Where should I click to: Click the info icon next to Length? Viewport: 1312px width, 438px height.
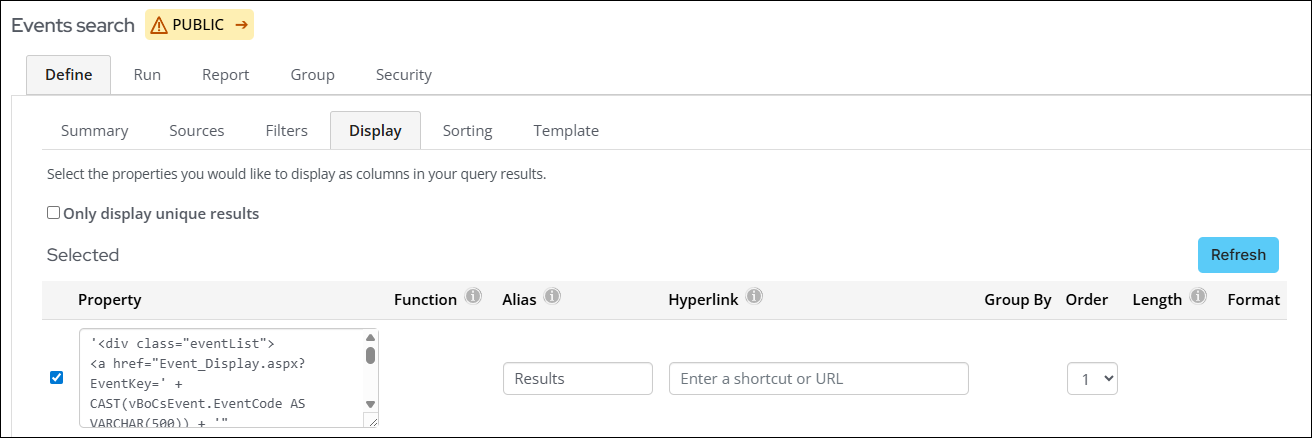coord(1198,298)
